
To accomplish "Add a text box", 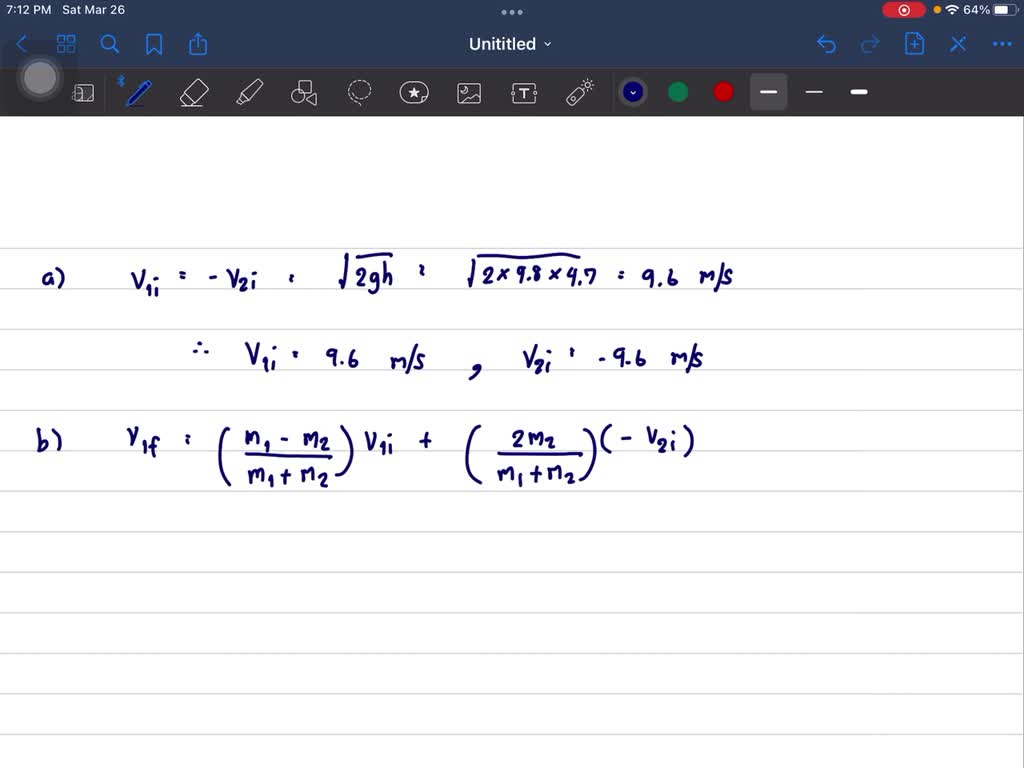I will (524, 92).
